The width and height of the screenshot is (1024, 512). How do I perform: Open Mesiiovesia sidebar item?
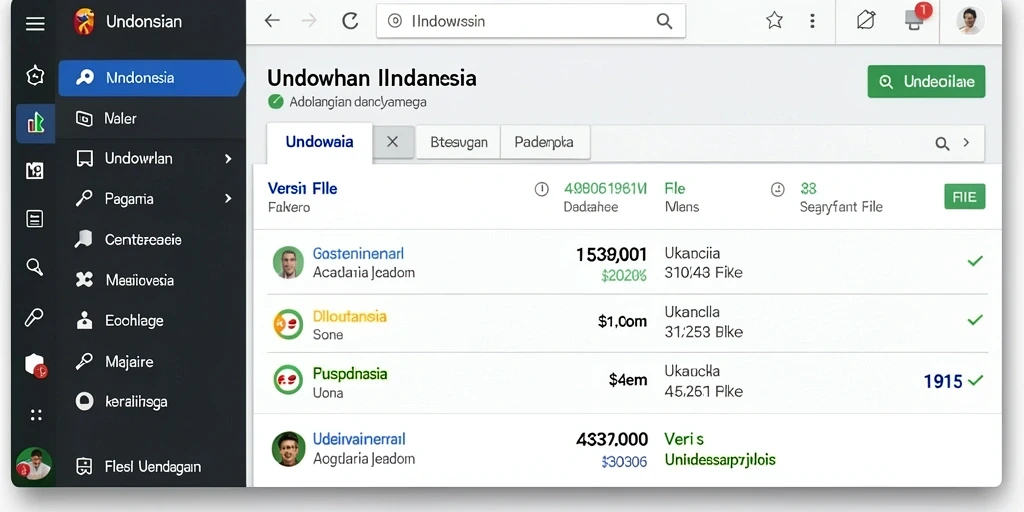tap(151, 280)
